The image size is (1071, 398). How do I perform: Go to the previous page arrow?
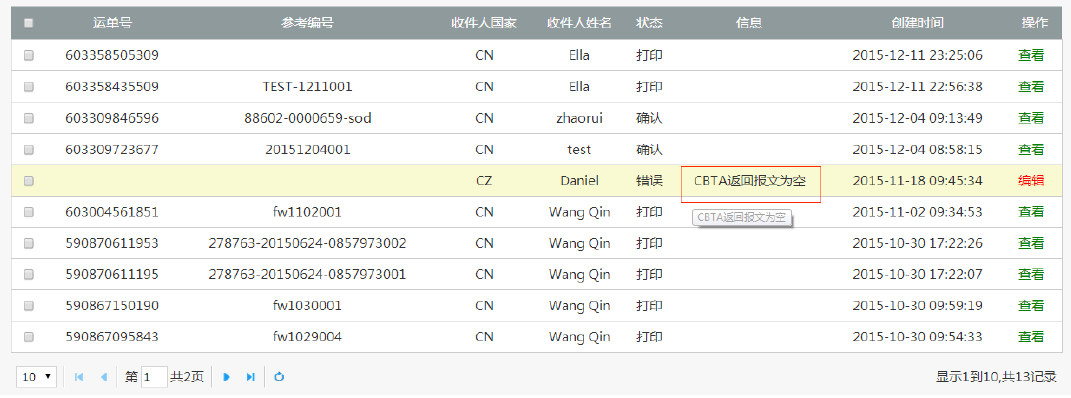104,377
